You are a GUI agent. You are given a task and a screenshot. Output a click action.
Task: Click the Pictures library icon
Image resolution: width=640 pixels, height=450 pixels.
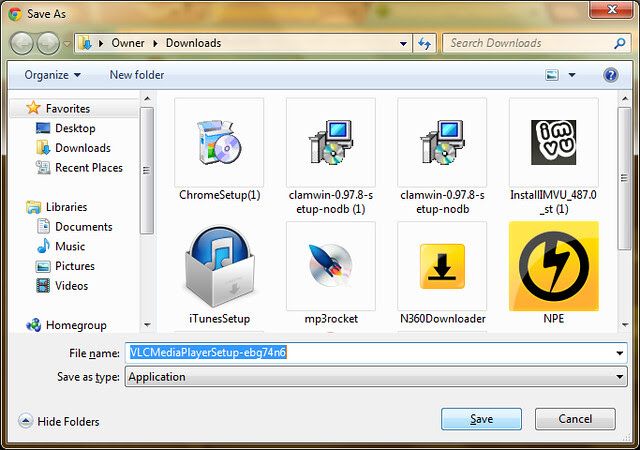tap(43, 266)
